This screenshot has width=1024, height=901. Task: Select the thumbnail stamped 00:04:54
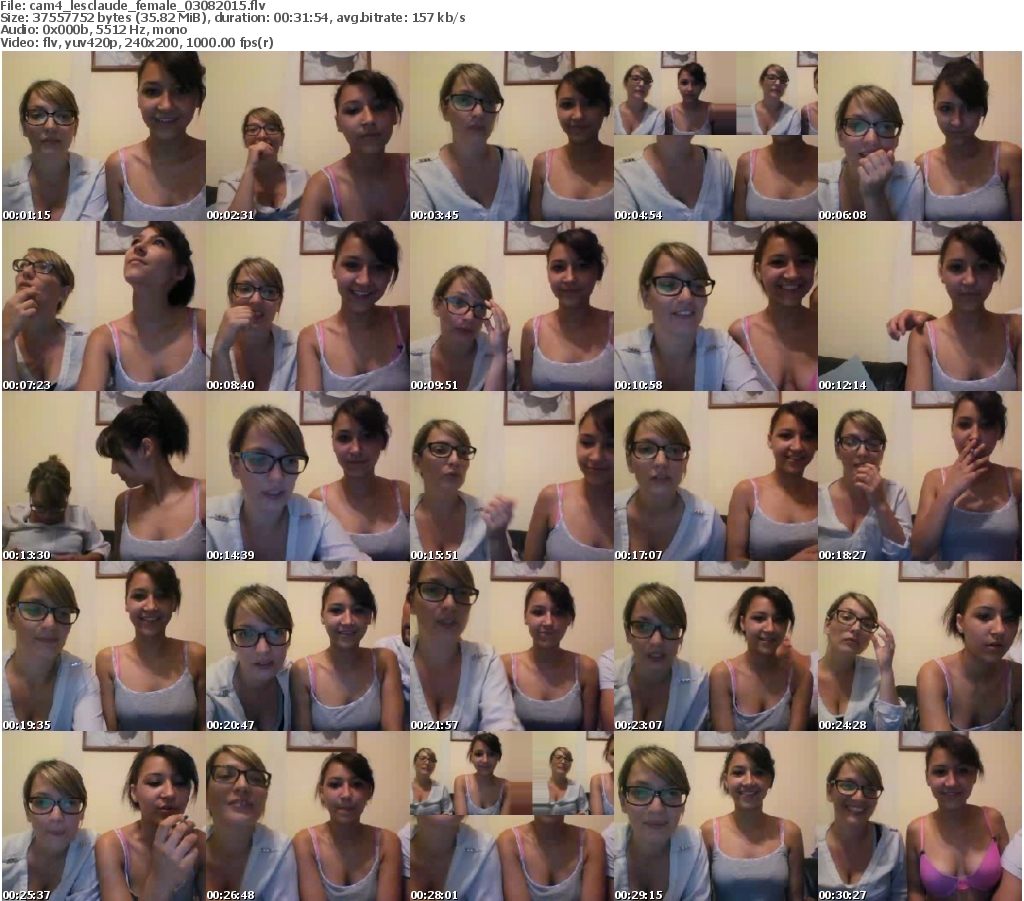[x=716, y=136]
